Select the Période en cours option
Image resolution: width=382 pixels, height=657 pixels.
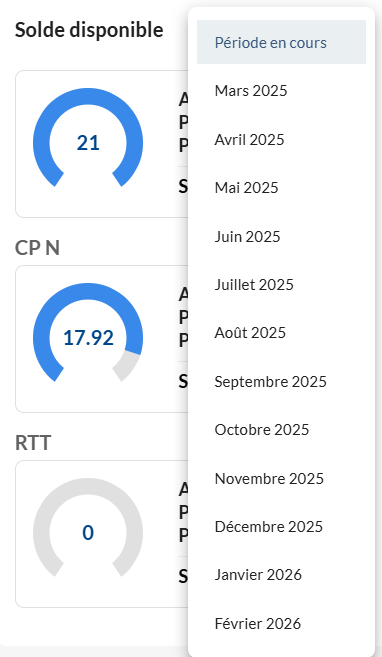(281, 42)
